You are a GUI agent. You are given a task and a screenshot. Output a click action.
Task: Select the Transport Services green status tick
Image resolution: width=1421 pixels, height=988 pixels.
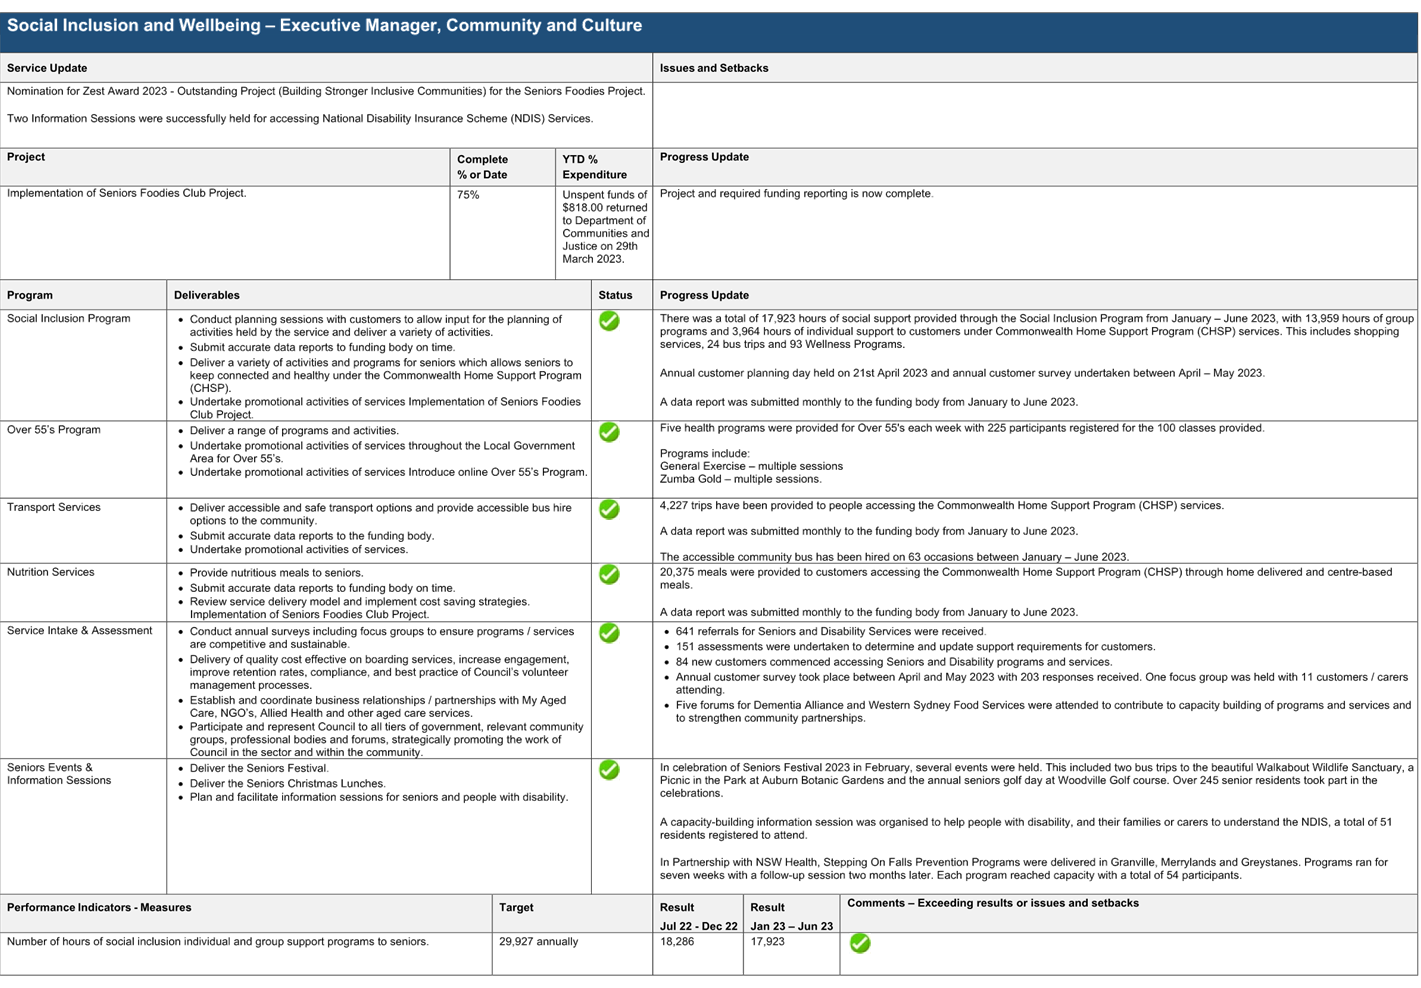pos(609,509)
